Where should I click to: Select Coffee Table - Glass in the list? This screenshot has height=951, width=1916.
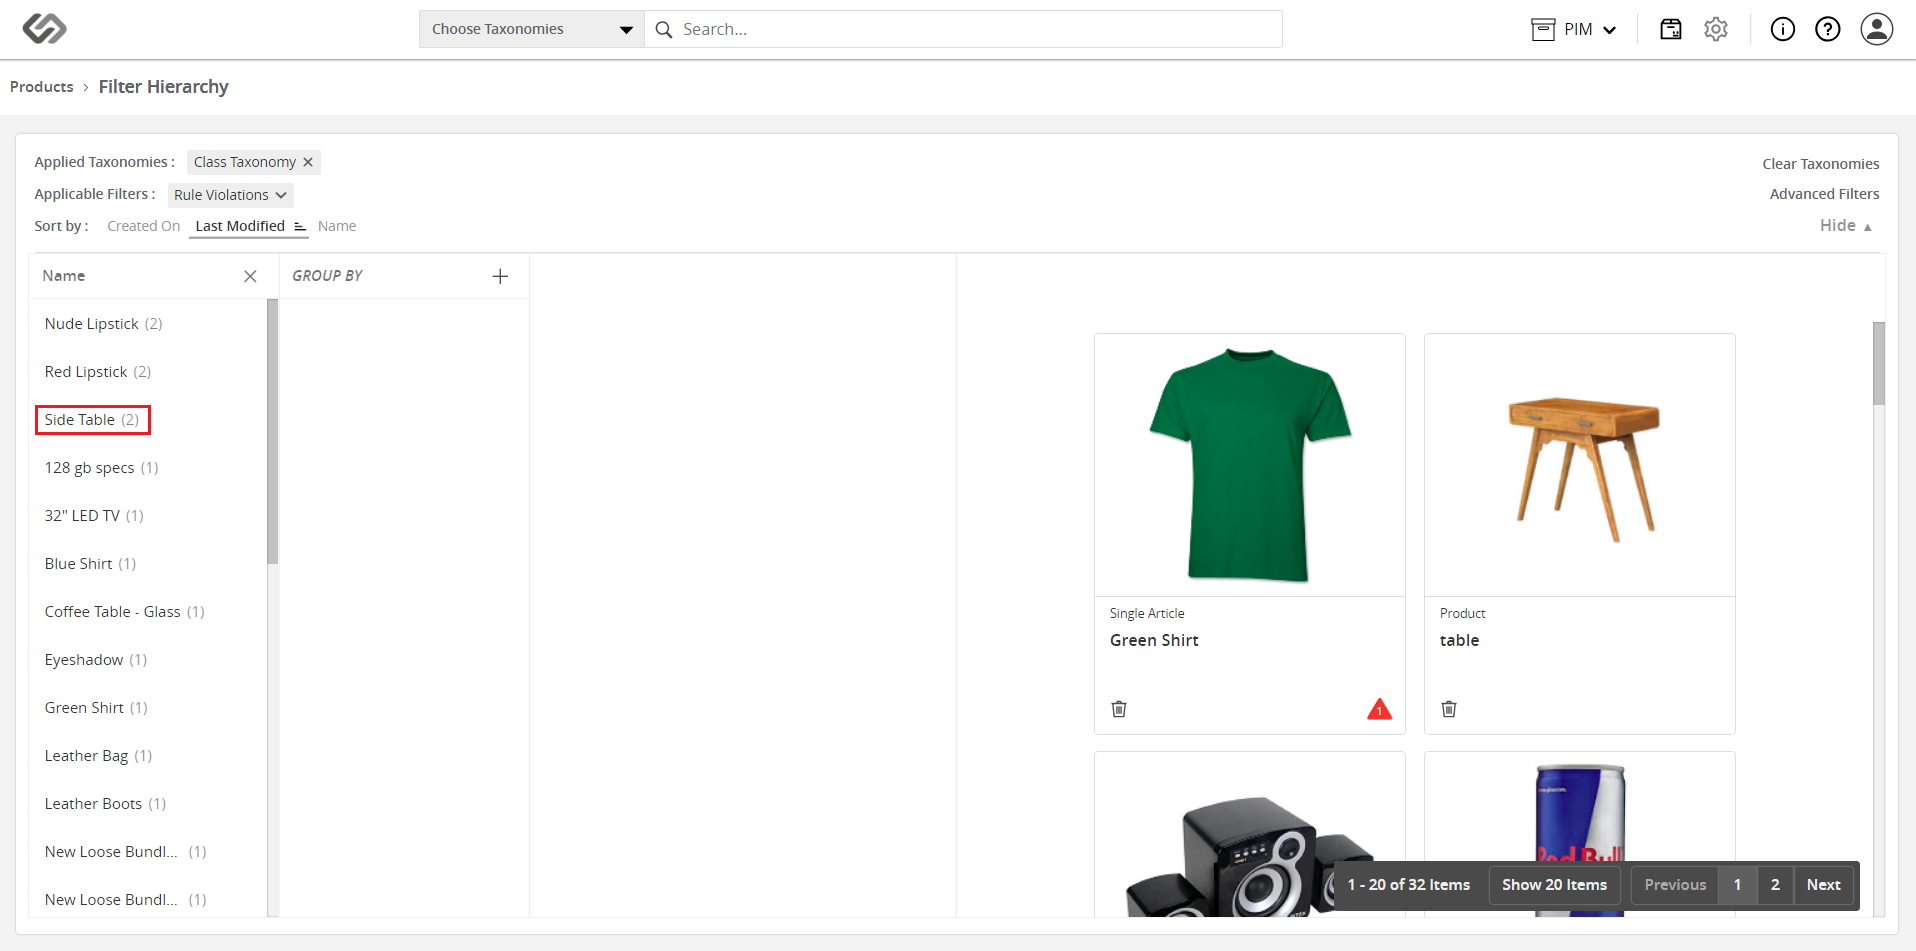tap(124, 612)
